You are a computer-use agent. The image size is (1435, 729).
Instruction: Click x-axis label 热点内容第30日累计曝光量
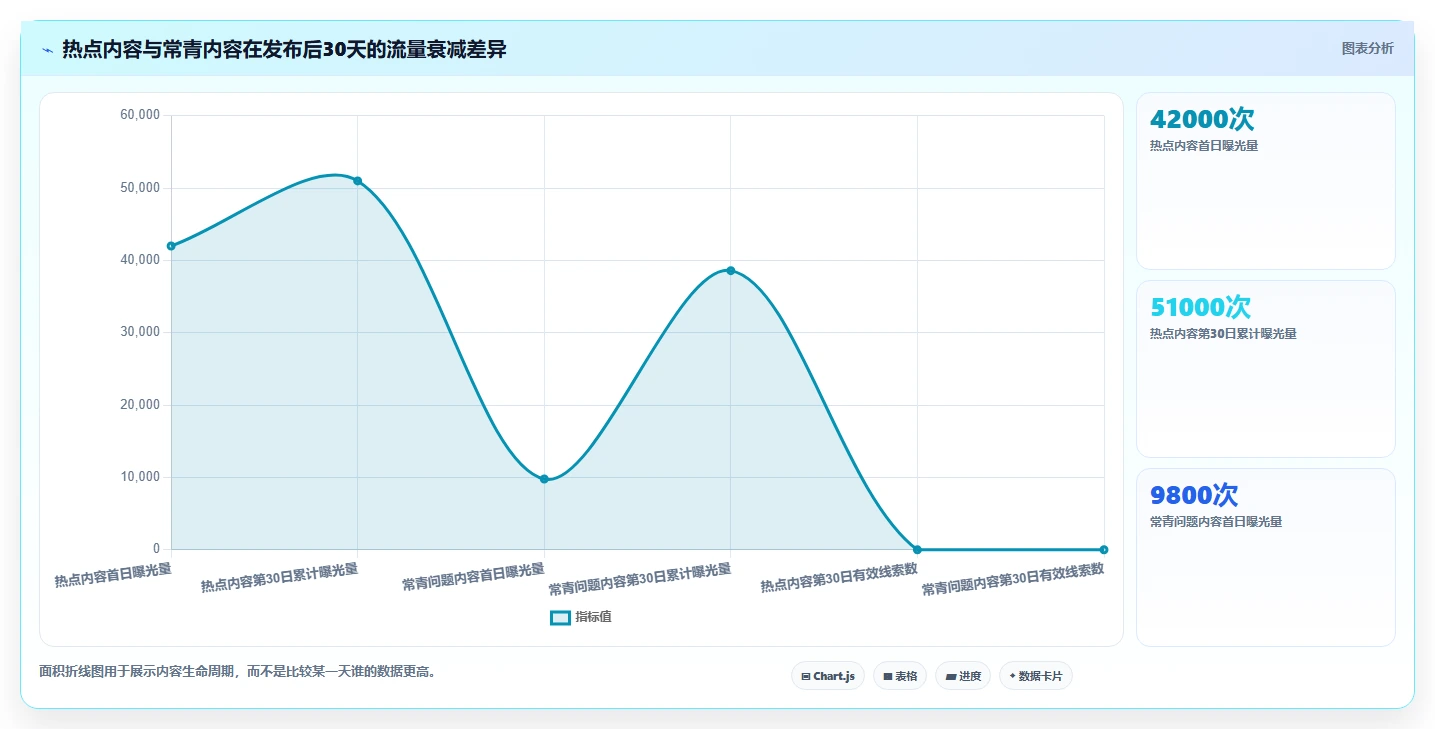[279, 579]
